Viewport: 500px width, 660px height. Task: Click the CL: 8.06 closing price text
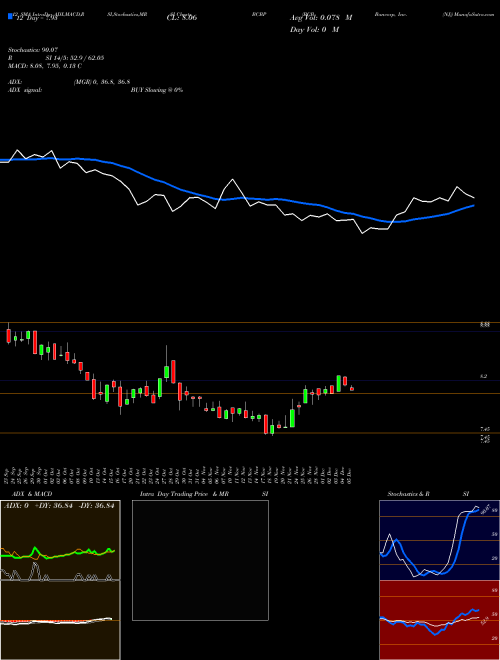182,18
